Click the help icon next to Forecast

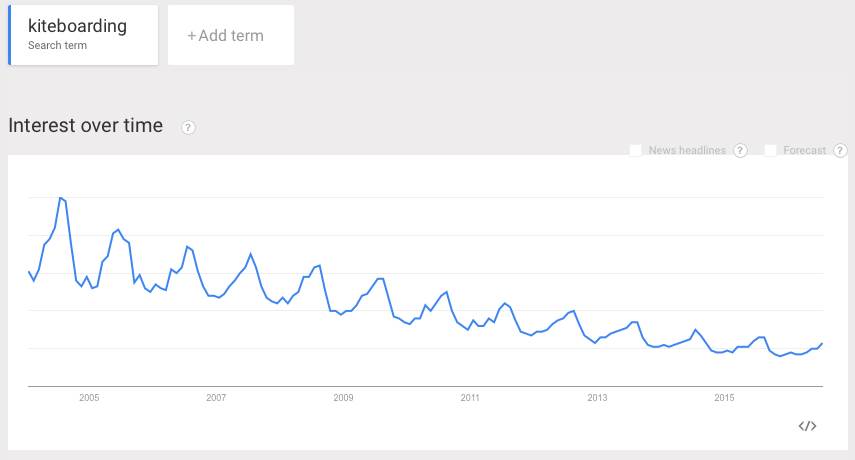[840, 151]
